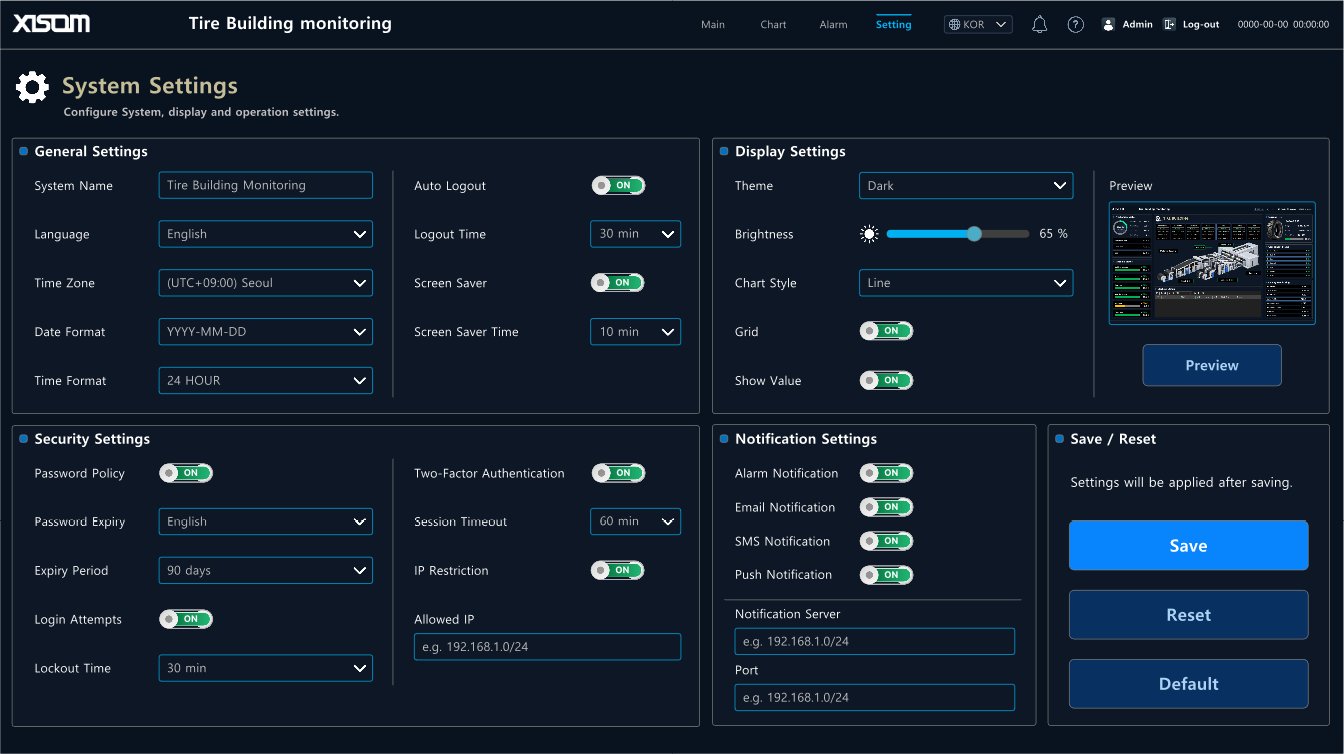
Task: Toggle the Screen Saver switch
Action: pyautogui.click(x=618, y=283)
